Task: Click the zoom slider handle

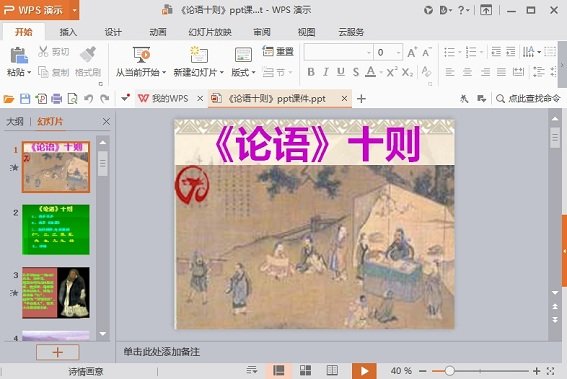Action: pos(449,371)
